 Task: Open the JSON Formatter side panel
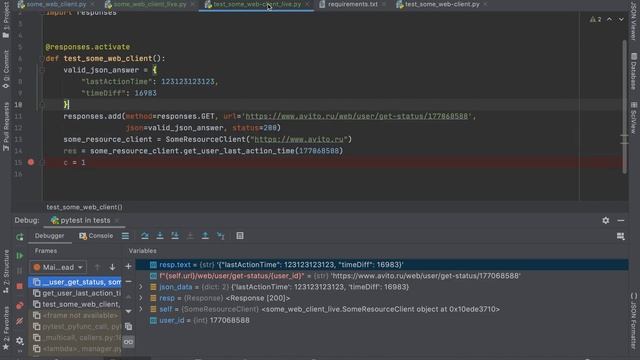(x=633, y=321)
